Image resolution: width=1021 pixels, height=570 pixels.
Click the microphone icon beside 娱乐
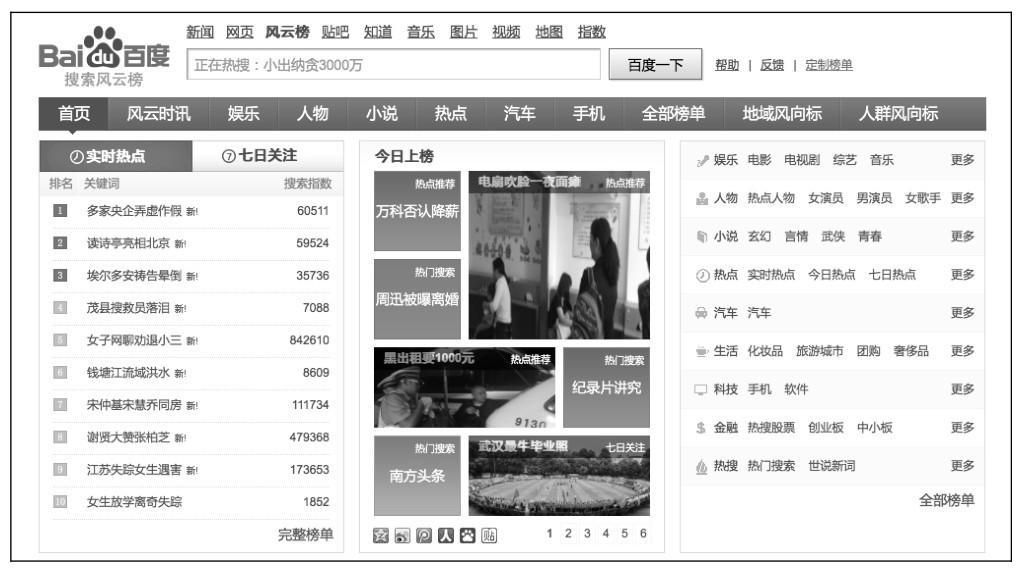click(702, 161)
